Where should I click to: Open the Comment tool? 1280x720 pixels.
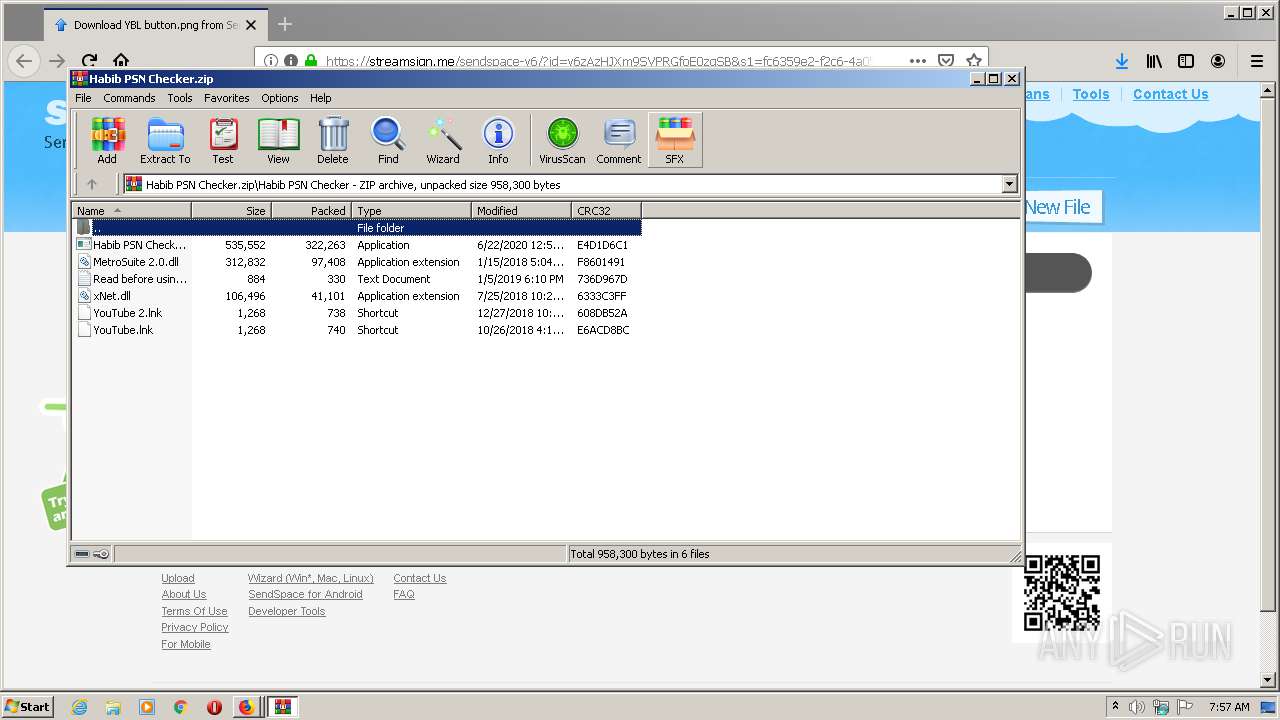pyautogui.click(x=619, y=140)
